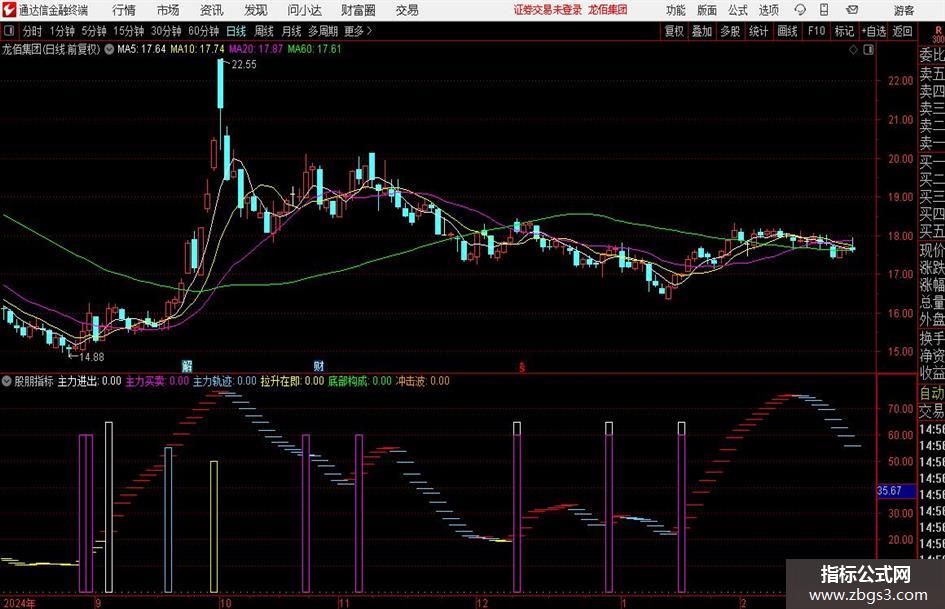Switch to 5分钟 chart period

tap(94, 31)
